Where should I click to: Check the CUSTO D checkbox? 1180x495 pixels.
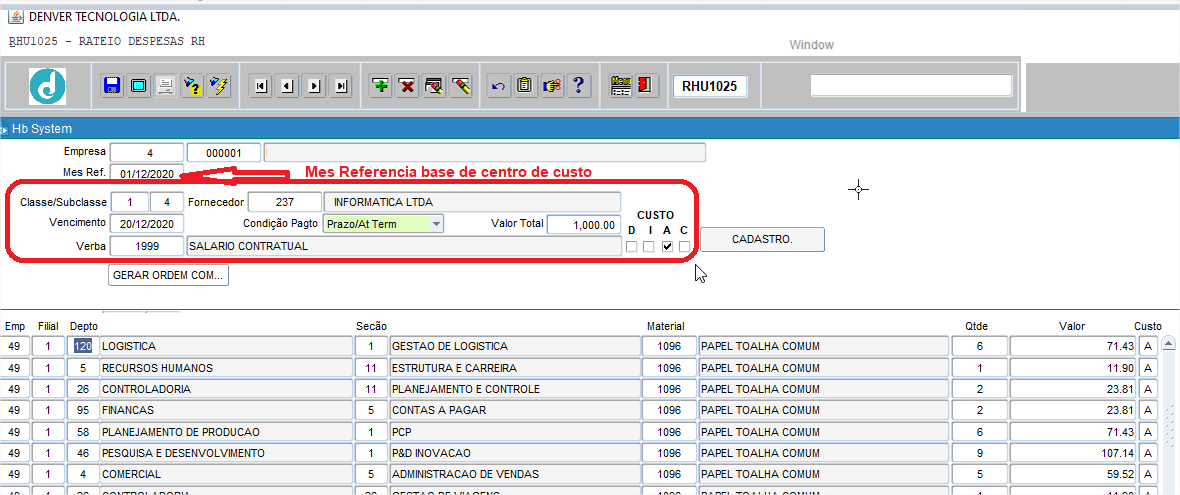click(x=631, y=246)
